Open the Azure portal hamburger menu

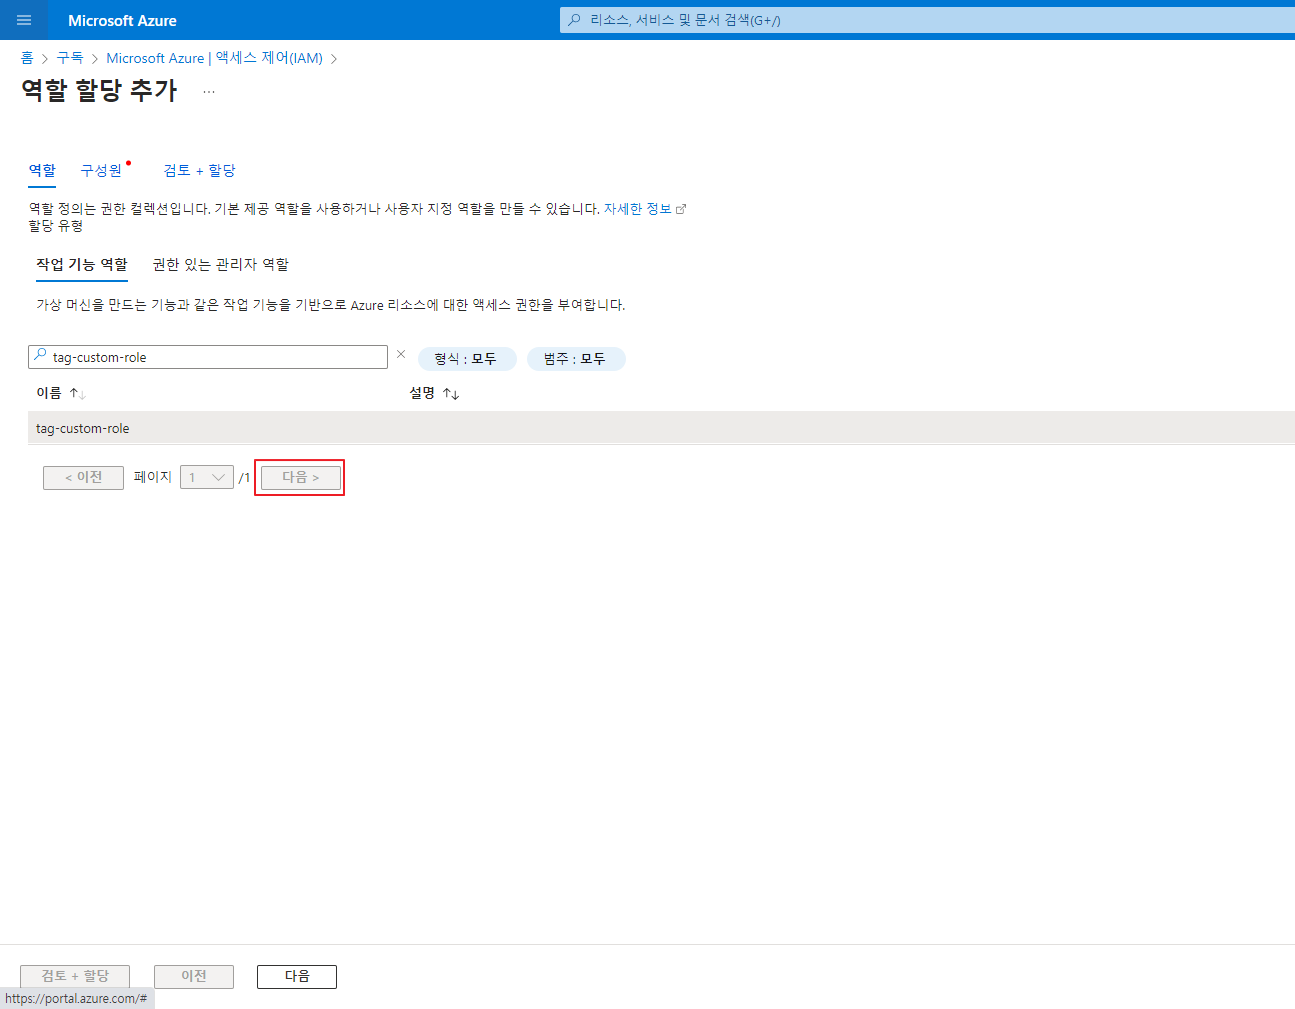click(24, 20)
